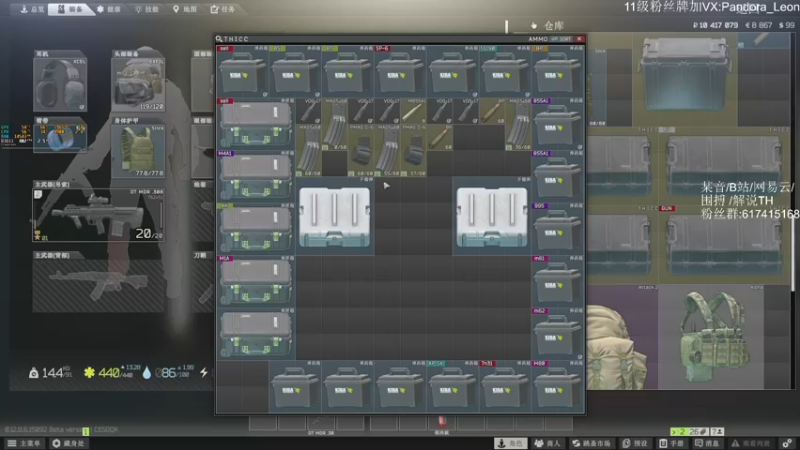The height and width of the screenshot is (450, 800).
Task: Select the magazine showing 0/60
Action: (335, 124)
